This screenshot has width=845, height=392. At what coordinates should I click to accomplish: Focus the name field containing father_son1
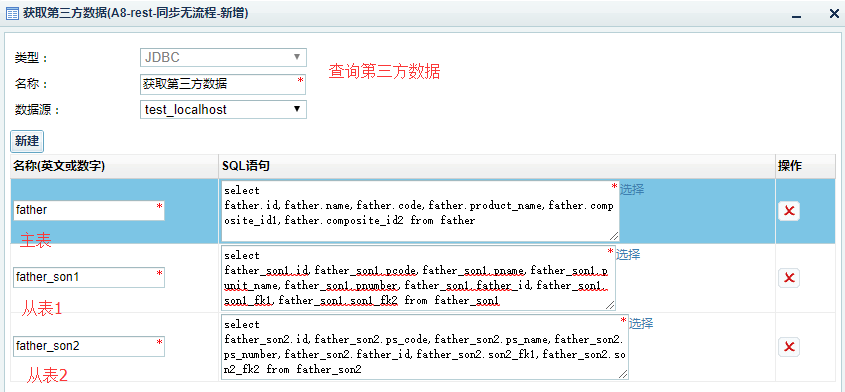tap(89, 277)
